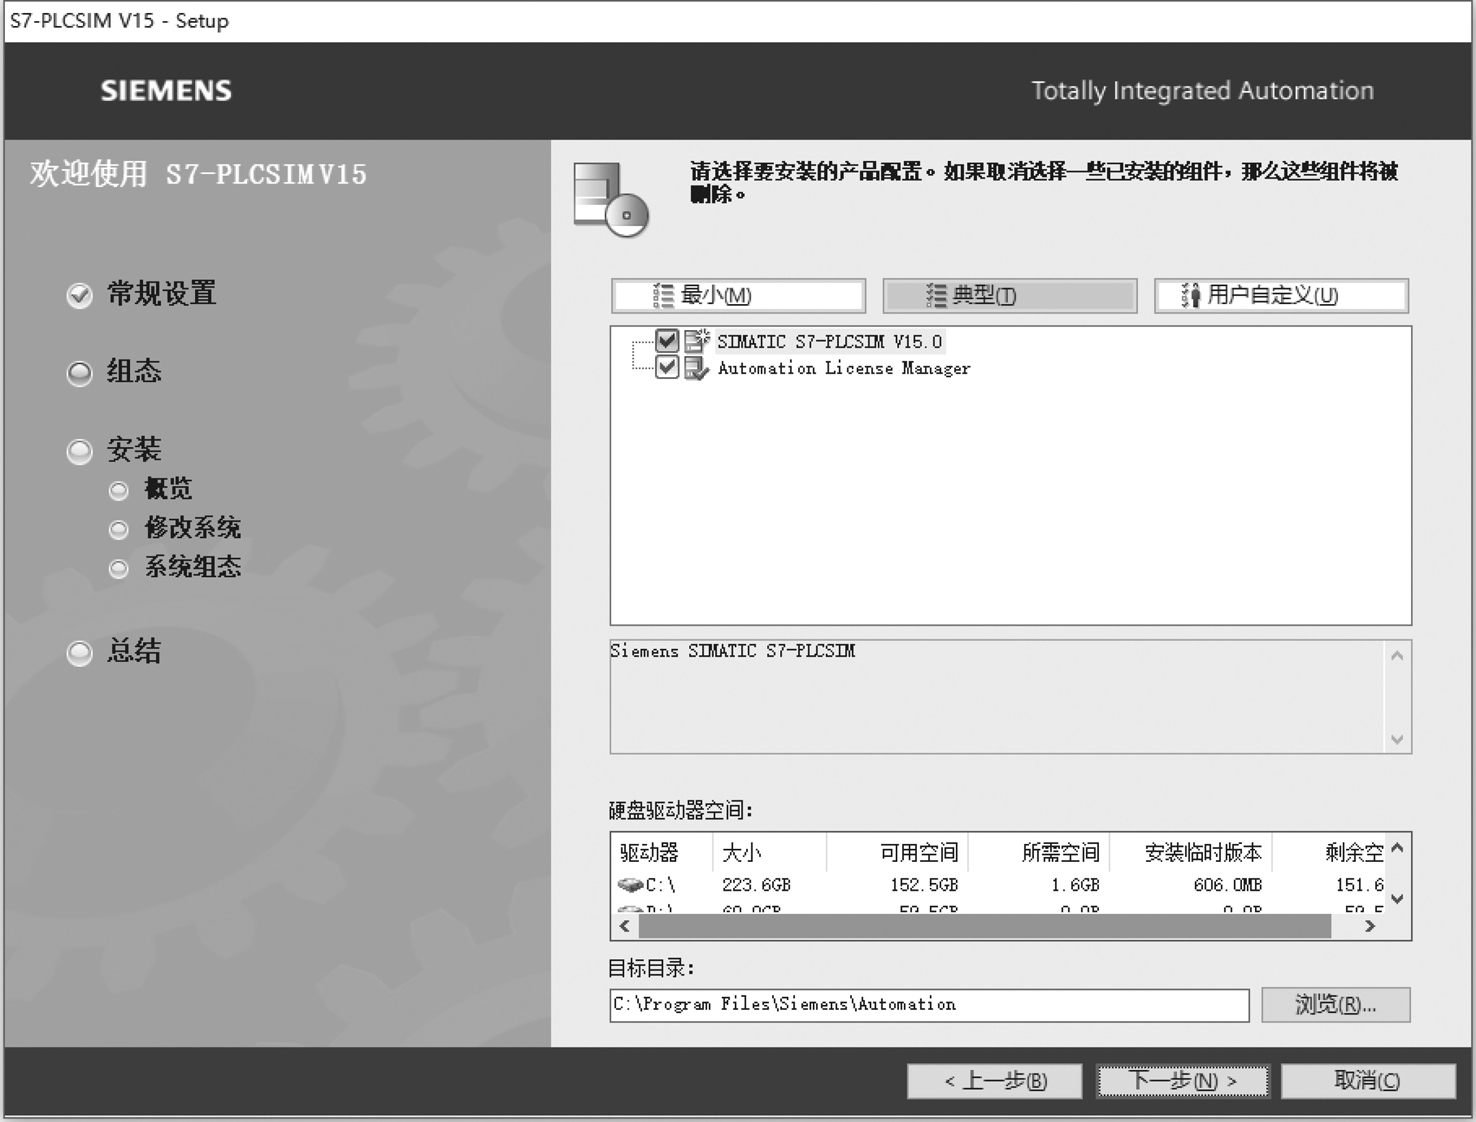Click the 152.5GB free space cell
The height and width of the screenshot is (1122, 1476).
coord(924,885)
